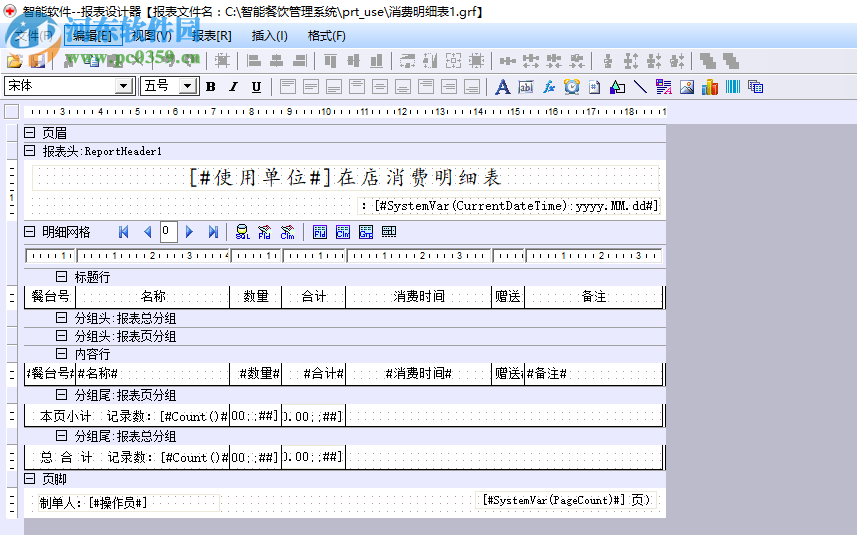Open the 五号 font size dropdown
Image resolution: width=857 pixels, height=535 pixels.
pyautogui.click(x=188, y=86)
